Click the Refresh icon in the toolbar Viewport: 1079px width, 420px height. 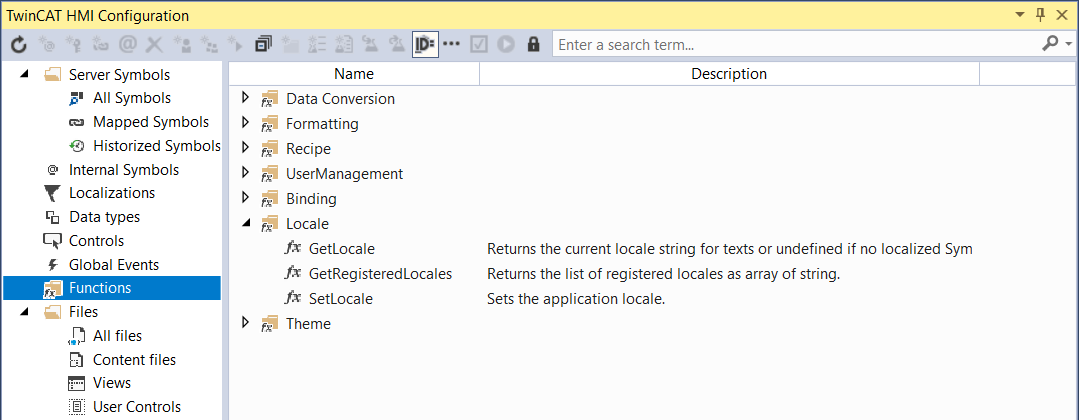coord(19,45)
